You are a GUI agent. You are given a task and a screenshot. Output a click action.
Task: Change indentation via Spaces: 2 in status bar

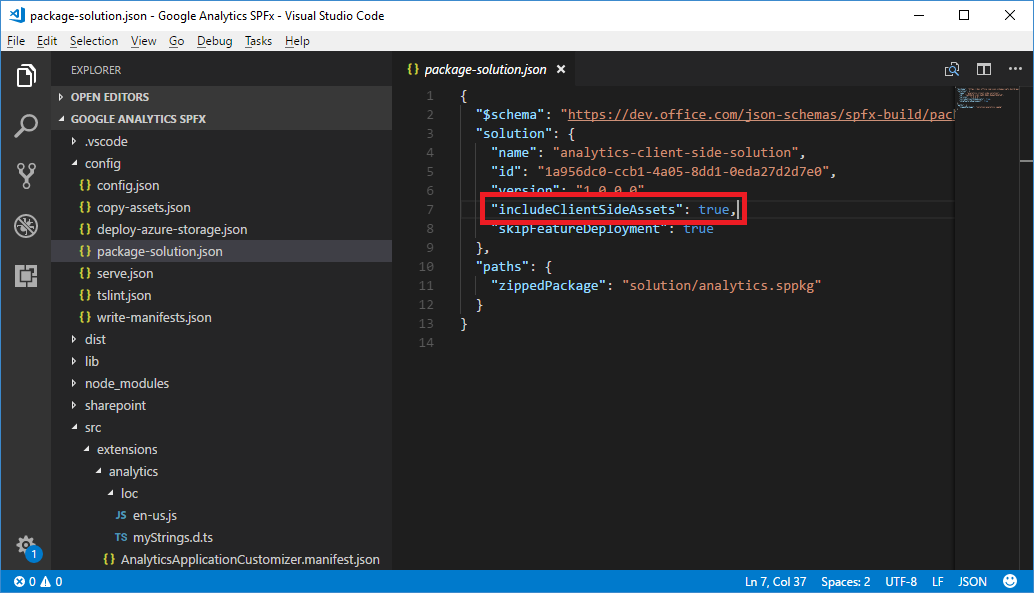tap(846, 581)
